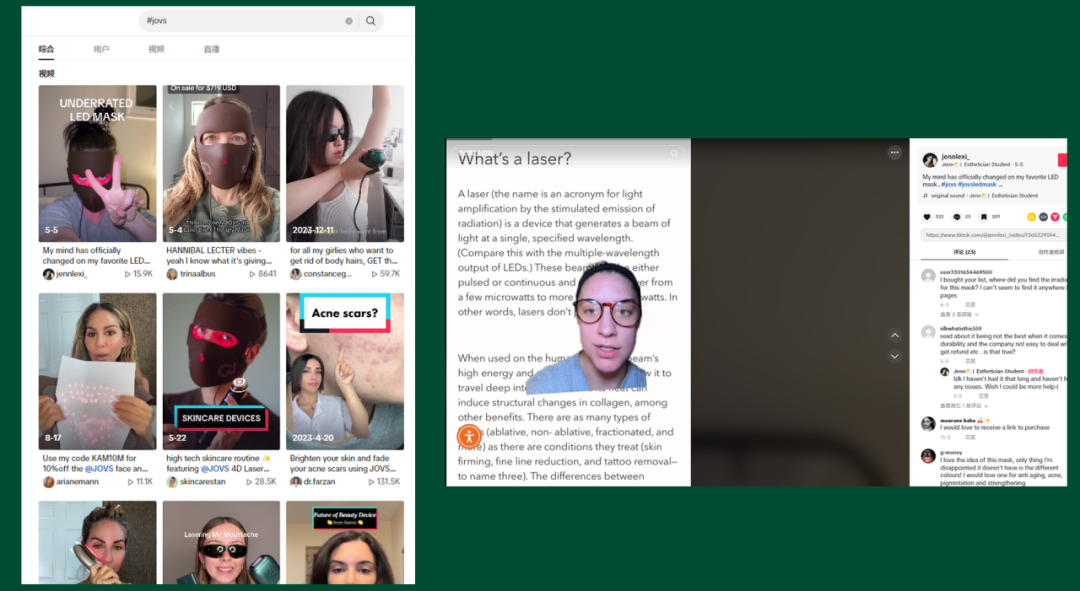Click the trinaalbus avatar icon

click(x=172, y=274)
